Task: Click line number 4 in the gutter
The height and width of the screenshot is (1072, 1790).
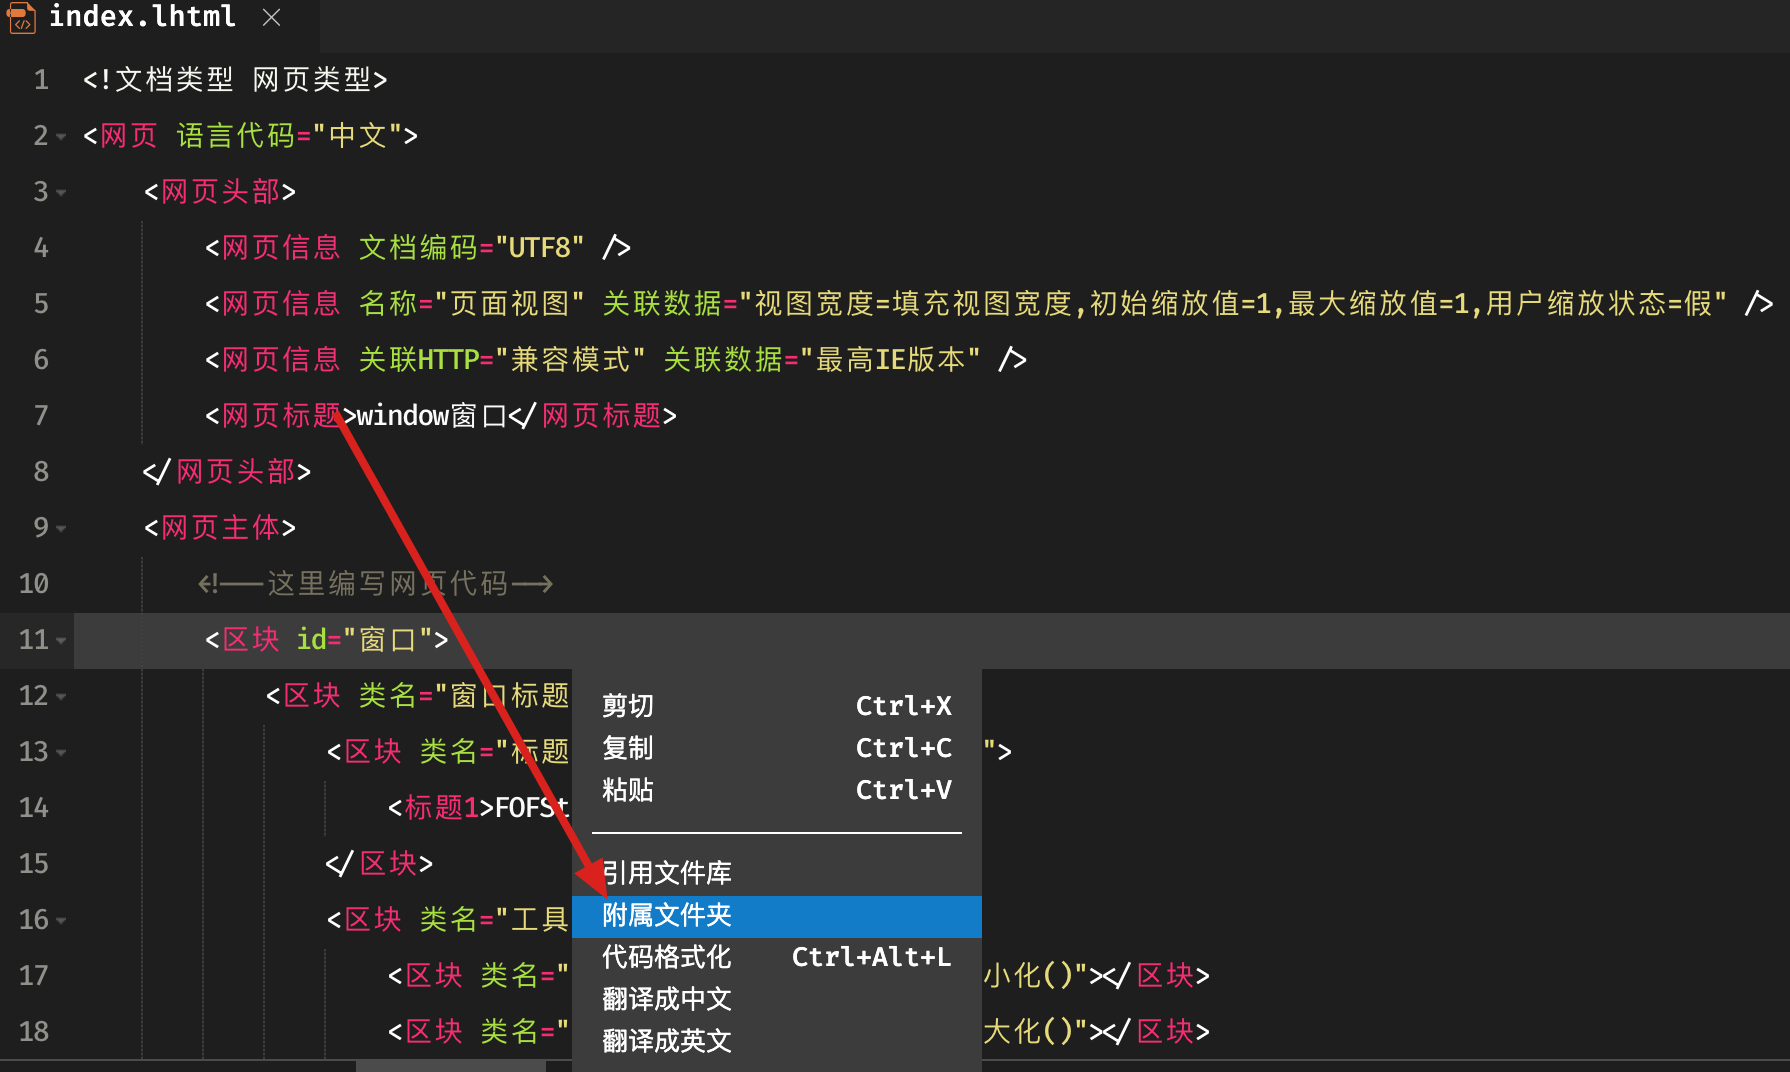Action: point(41,248)
